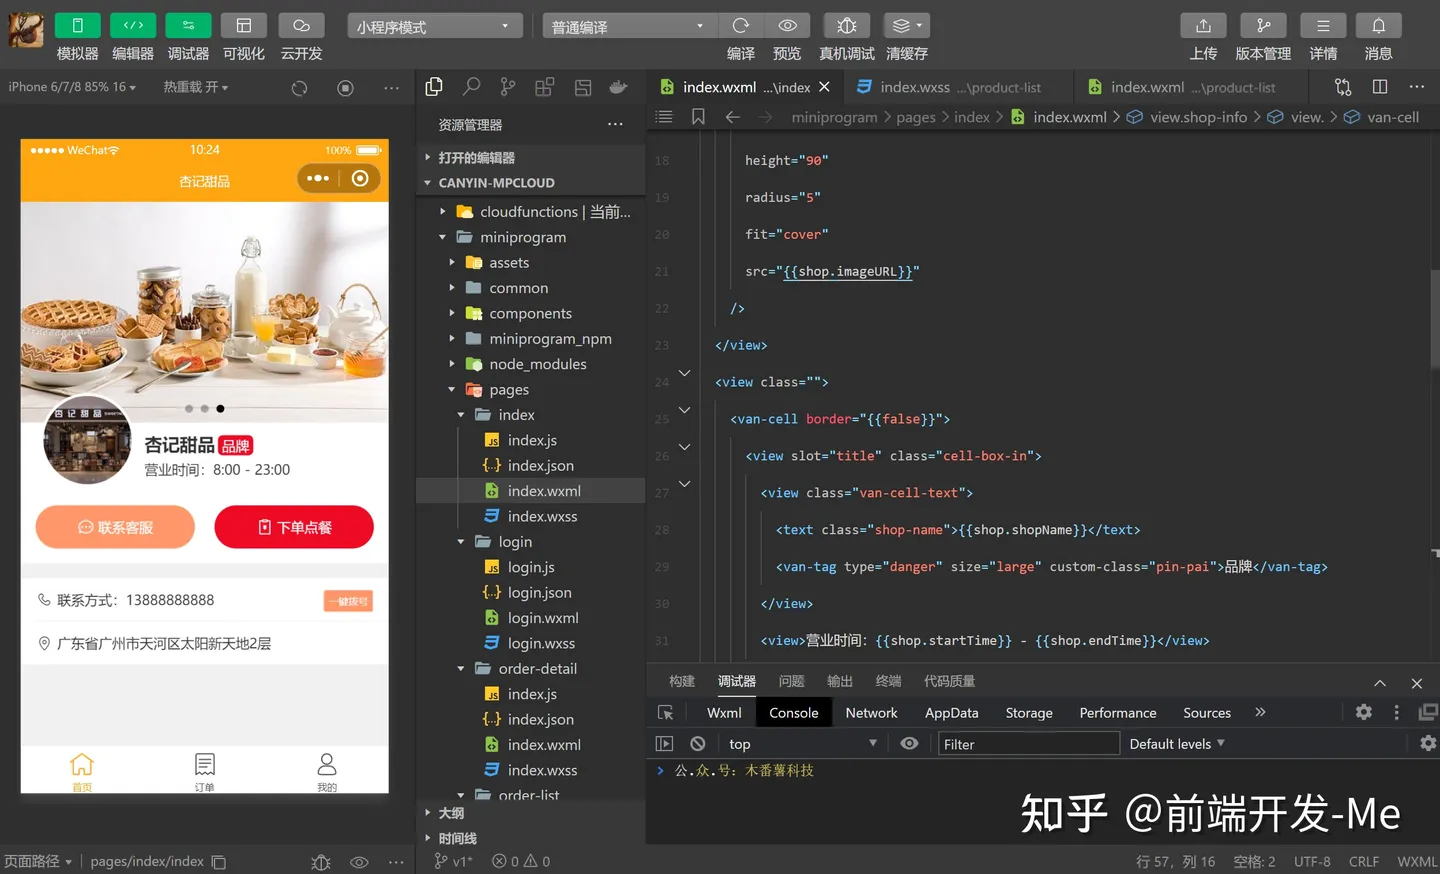
Task: Open devtools settings gear
Action: tap(1363, 712)
